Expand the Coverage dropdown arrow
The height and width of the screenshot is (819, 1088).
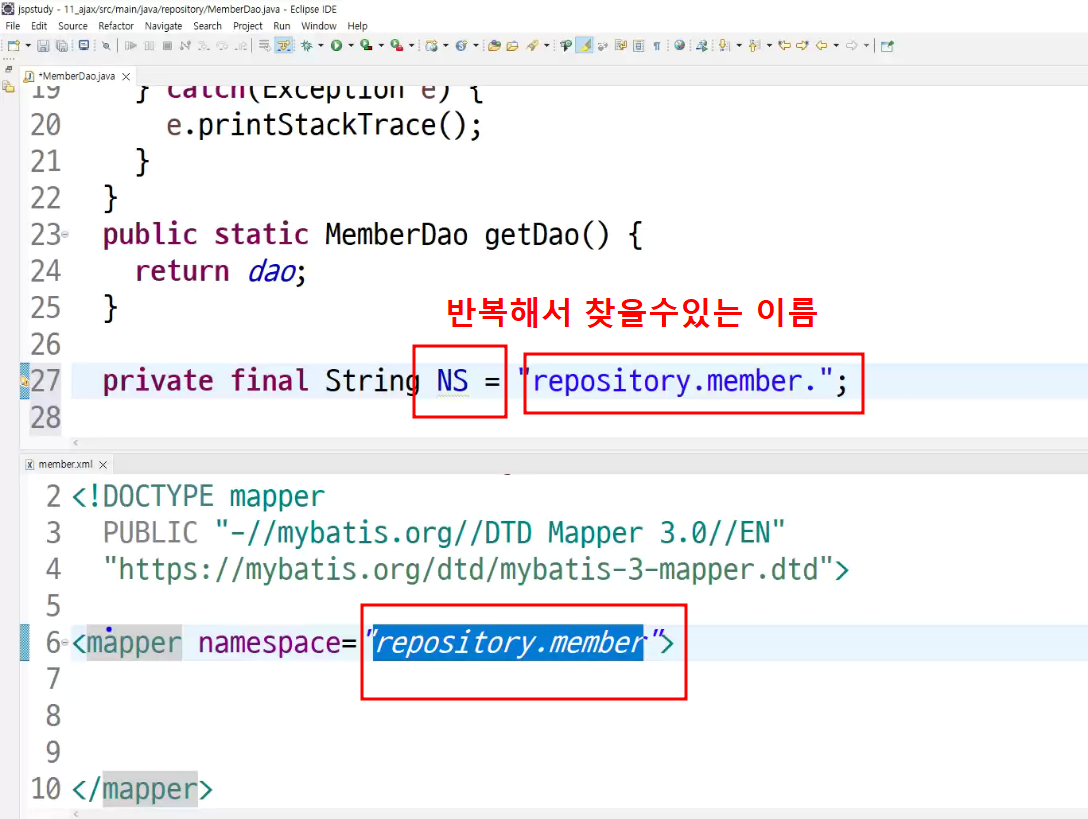tap(381, 46)
